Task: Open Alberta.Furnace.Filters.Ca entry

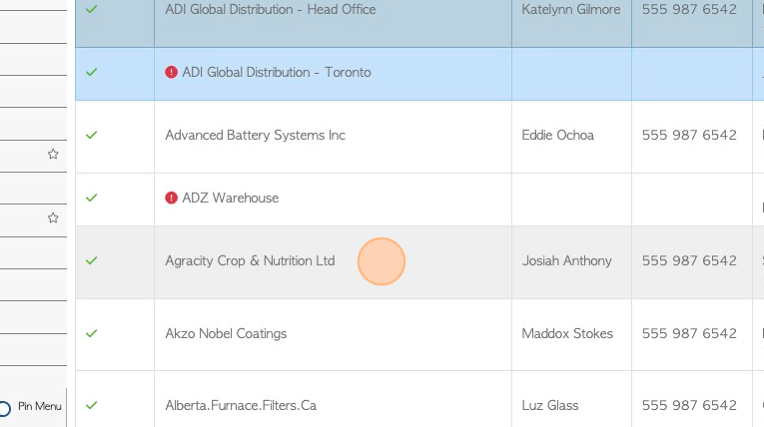Action: [x=241, y=405]
